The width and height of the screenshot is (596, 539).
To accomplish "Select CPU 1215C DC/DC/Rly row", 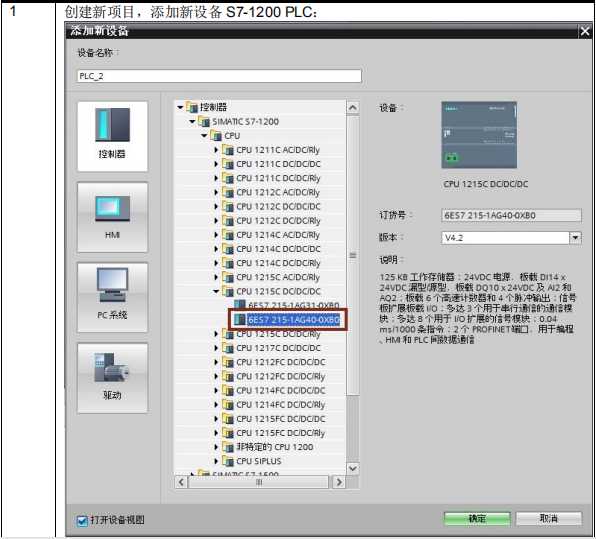I will [x=260, y=334].
